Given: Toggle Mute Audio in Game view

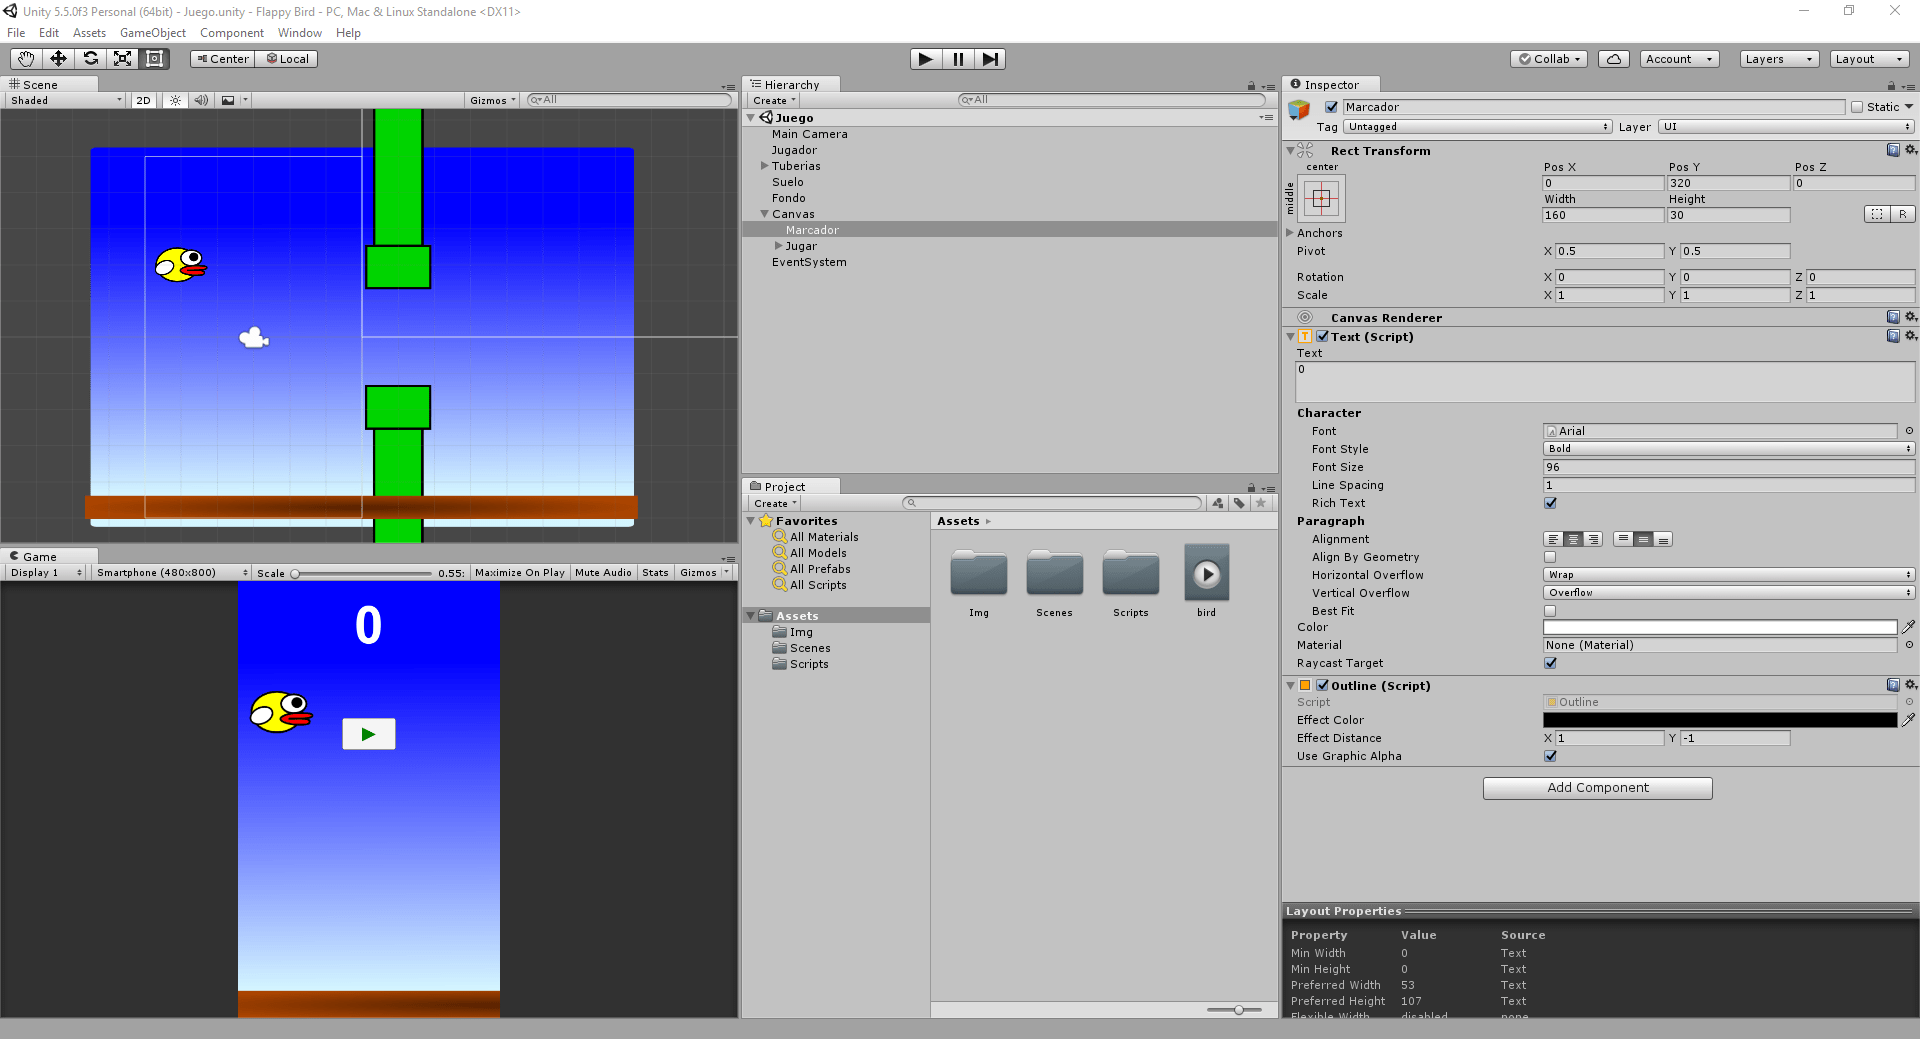Looking at the screenshot, I should pyautogui.click(x=603, y=573).
